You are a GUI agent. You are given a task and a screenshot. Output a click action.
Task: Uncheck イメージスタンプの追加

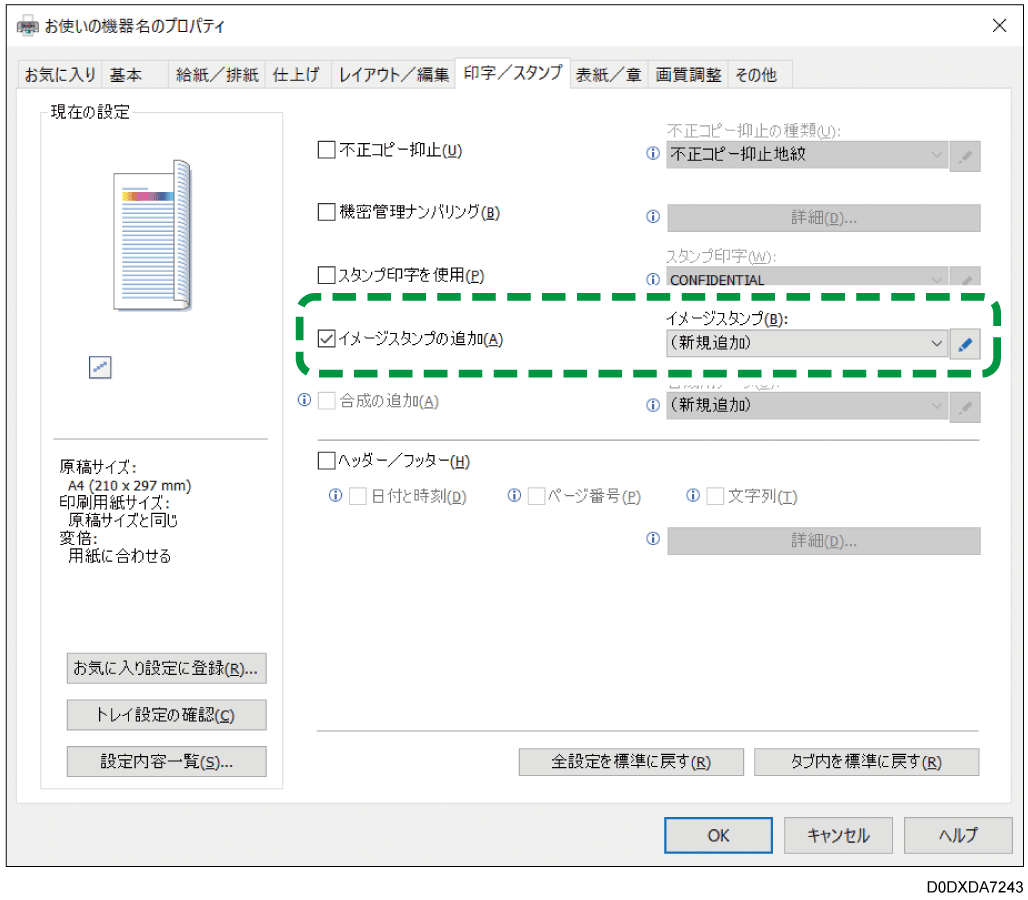(326, 338)
